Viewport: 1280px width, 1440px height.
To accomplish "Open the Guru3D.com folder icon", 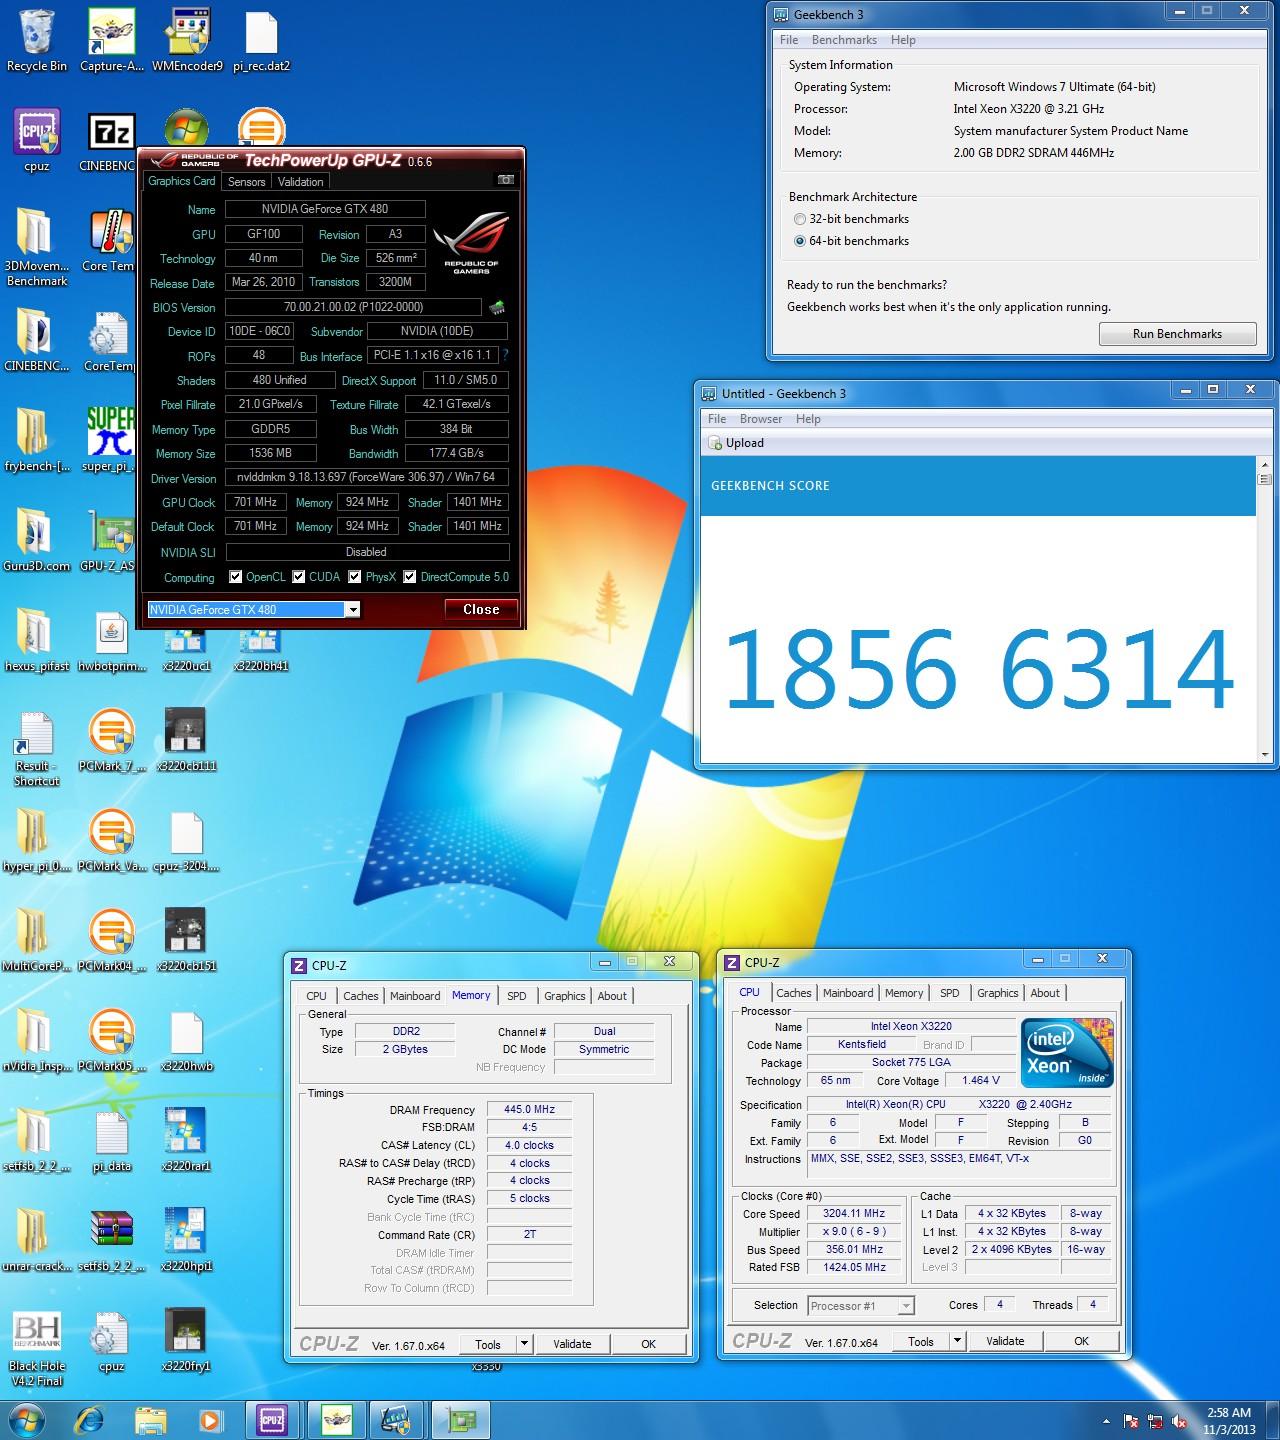I will [x=36, y=540].
